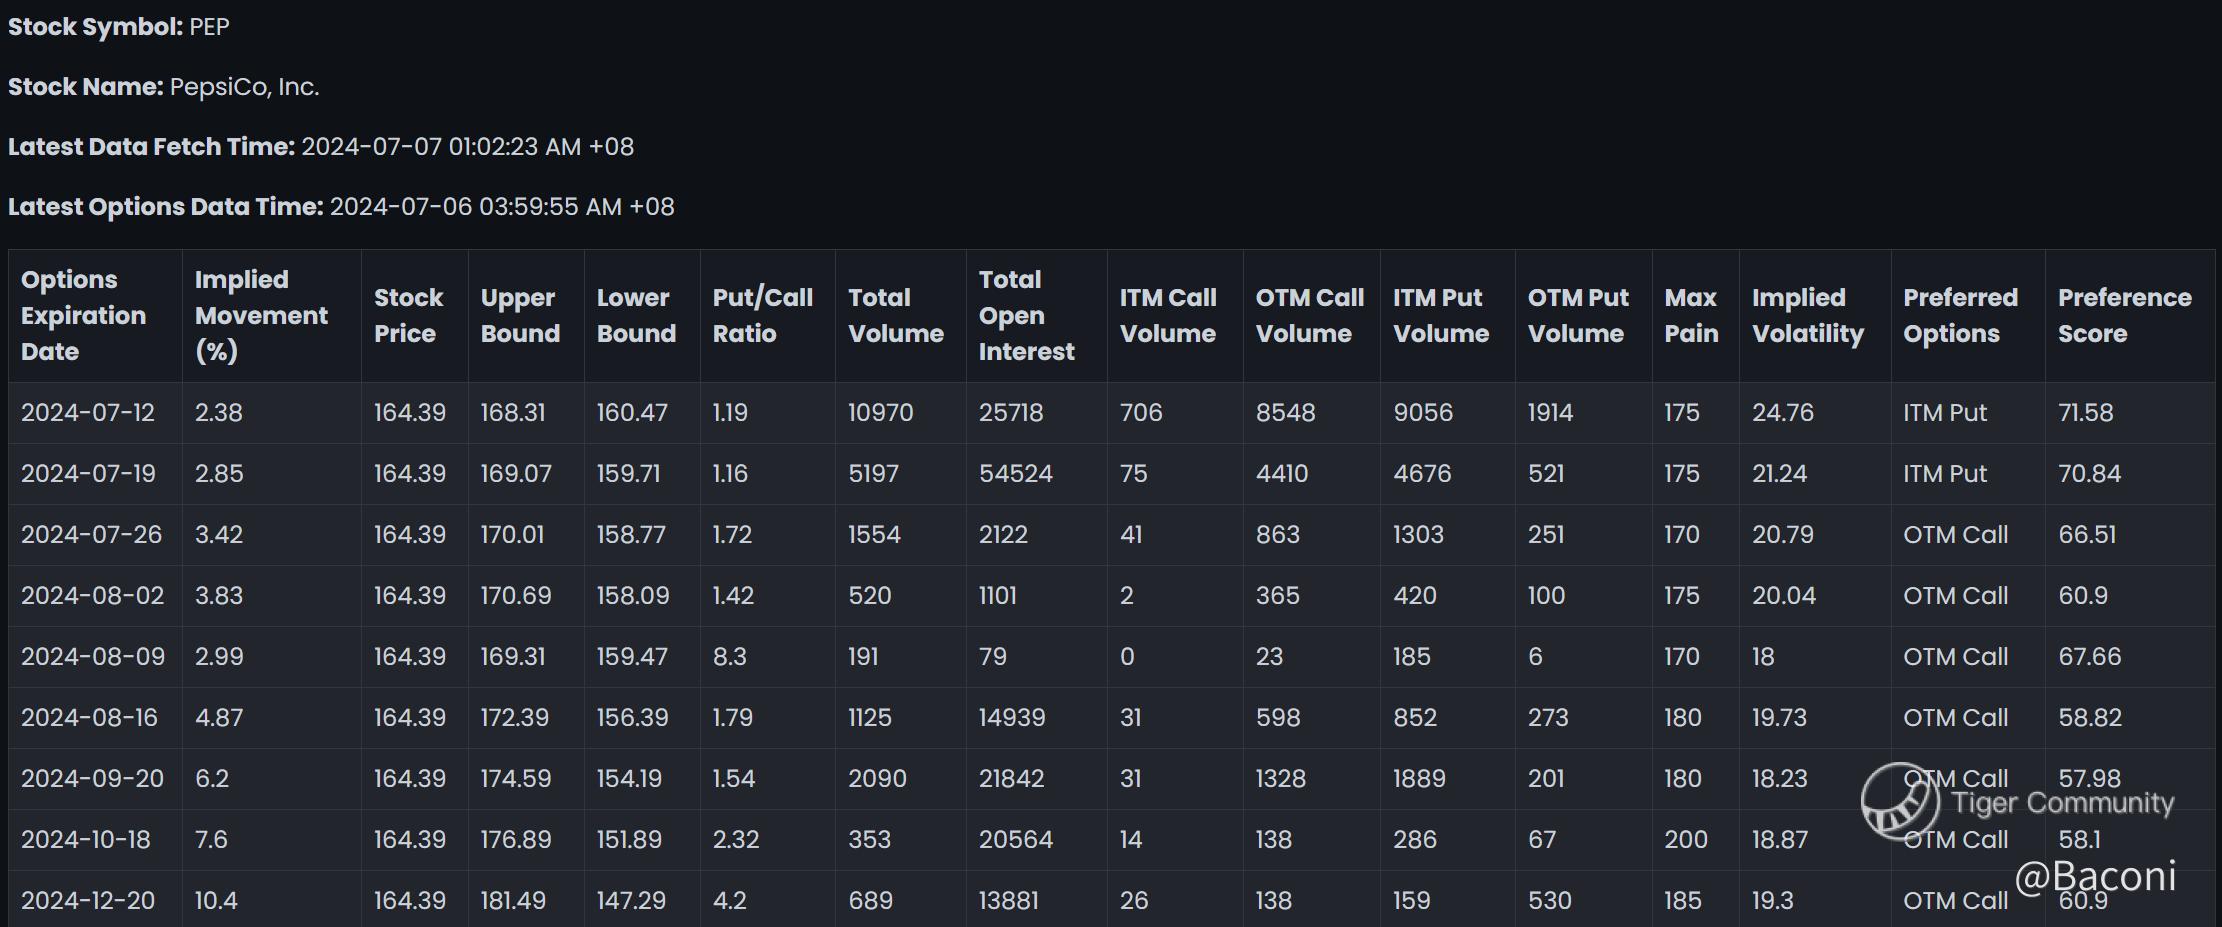Click the Implied Movement (%) column header

261,315
